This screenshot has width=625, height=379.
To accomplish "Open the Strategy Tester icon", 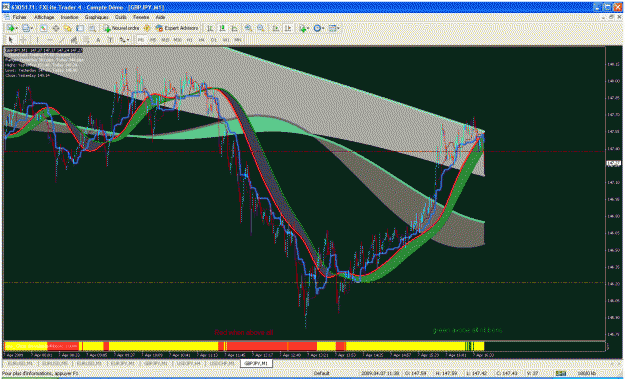I will (x=92, y=28).
